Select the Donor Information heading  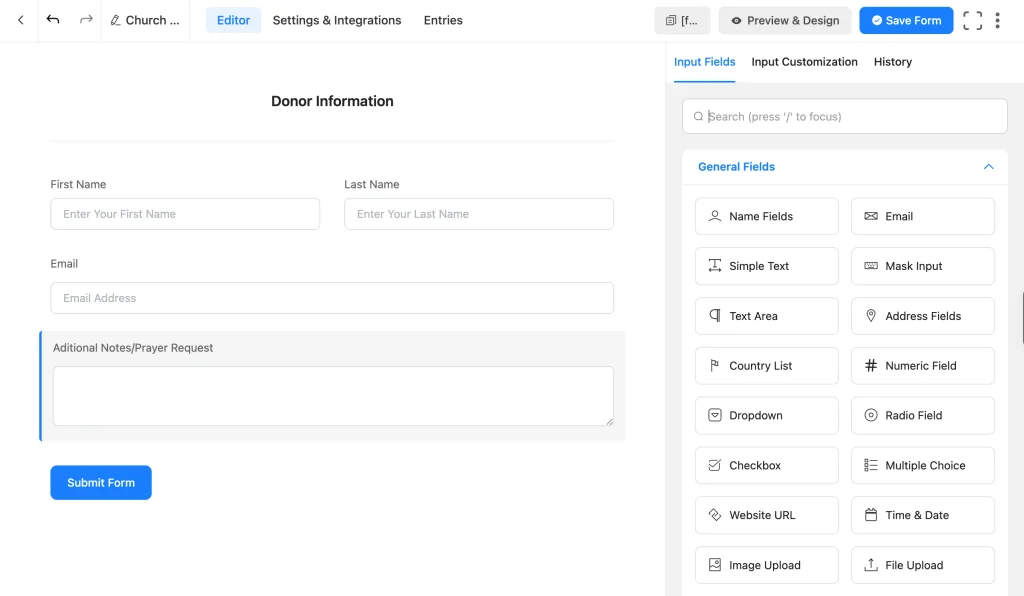pos(332,101)
